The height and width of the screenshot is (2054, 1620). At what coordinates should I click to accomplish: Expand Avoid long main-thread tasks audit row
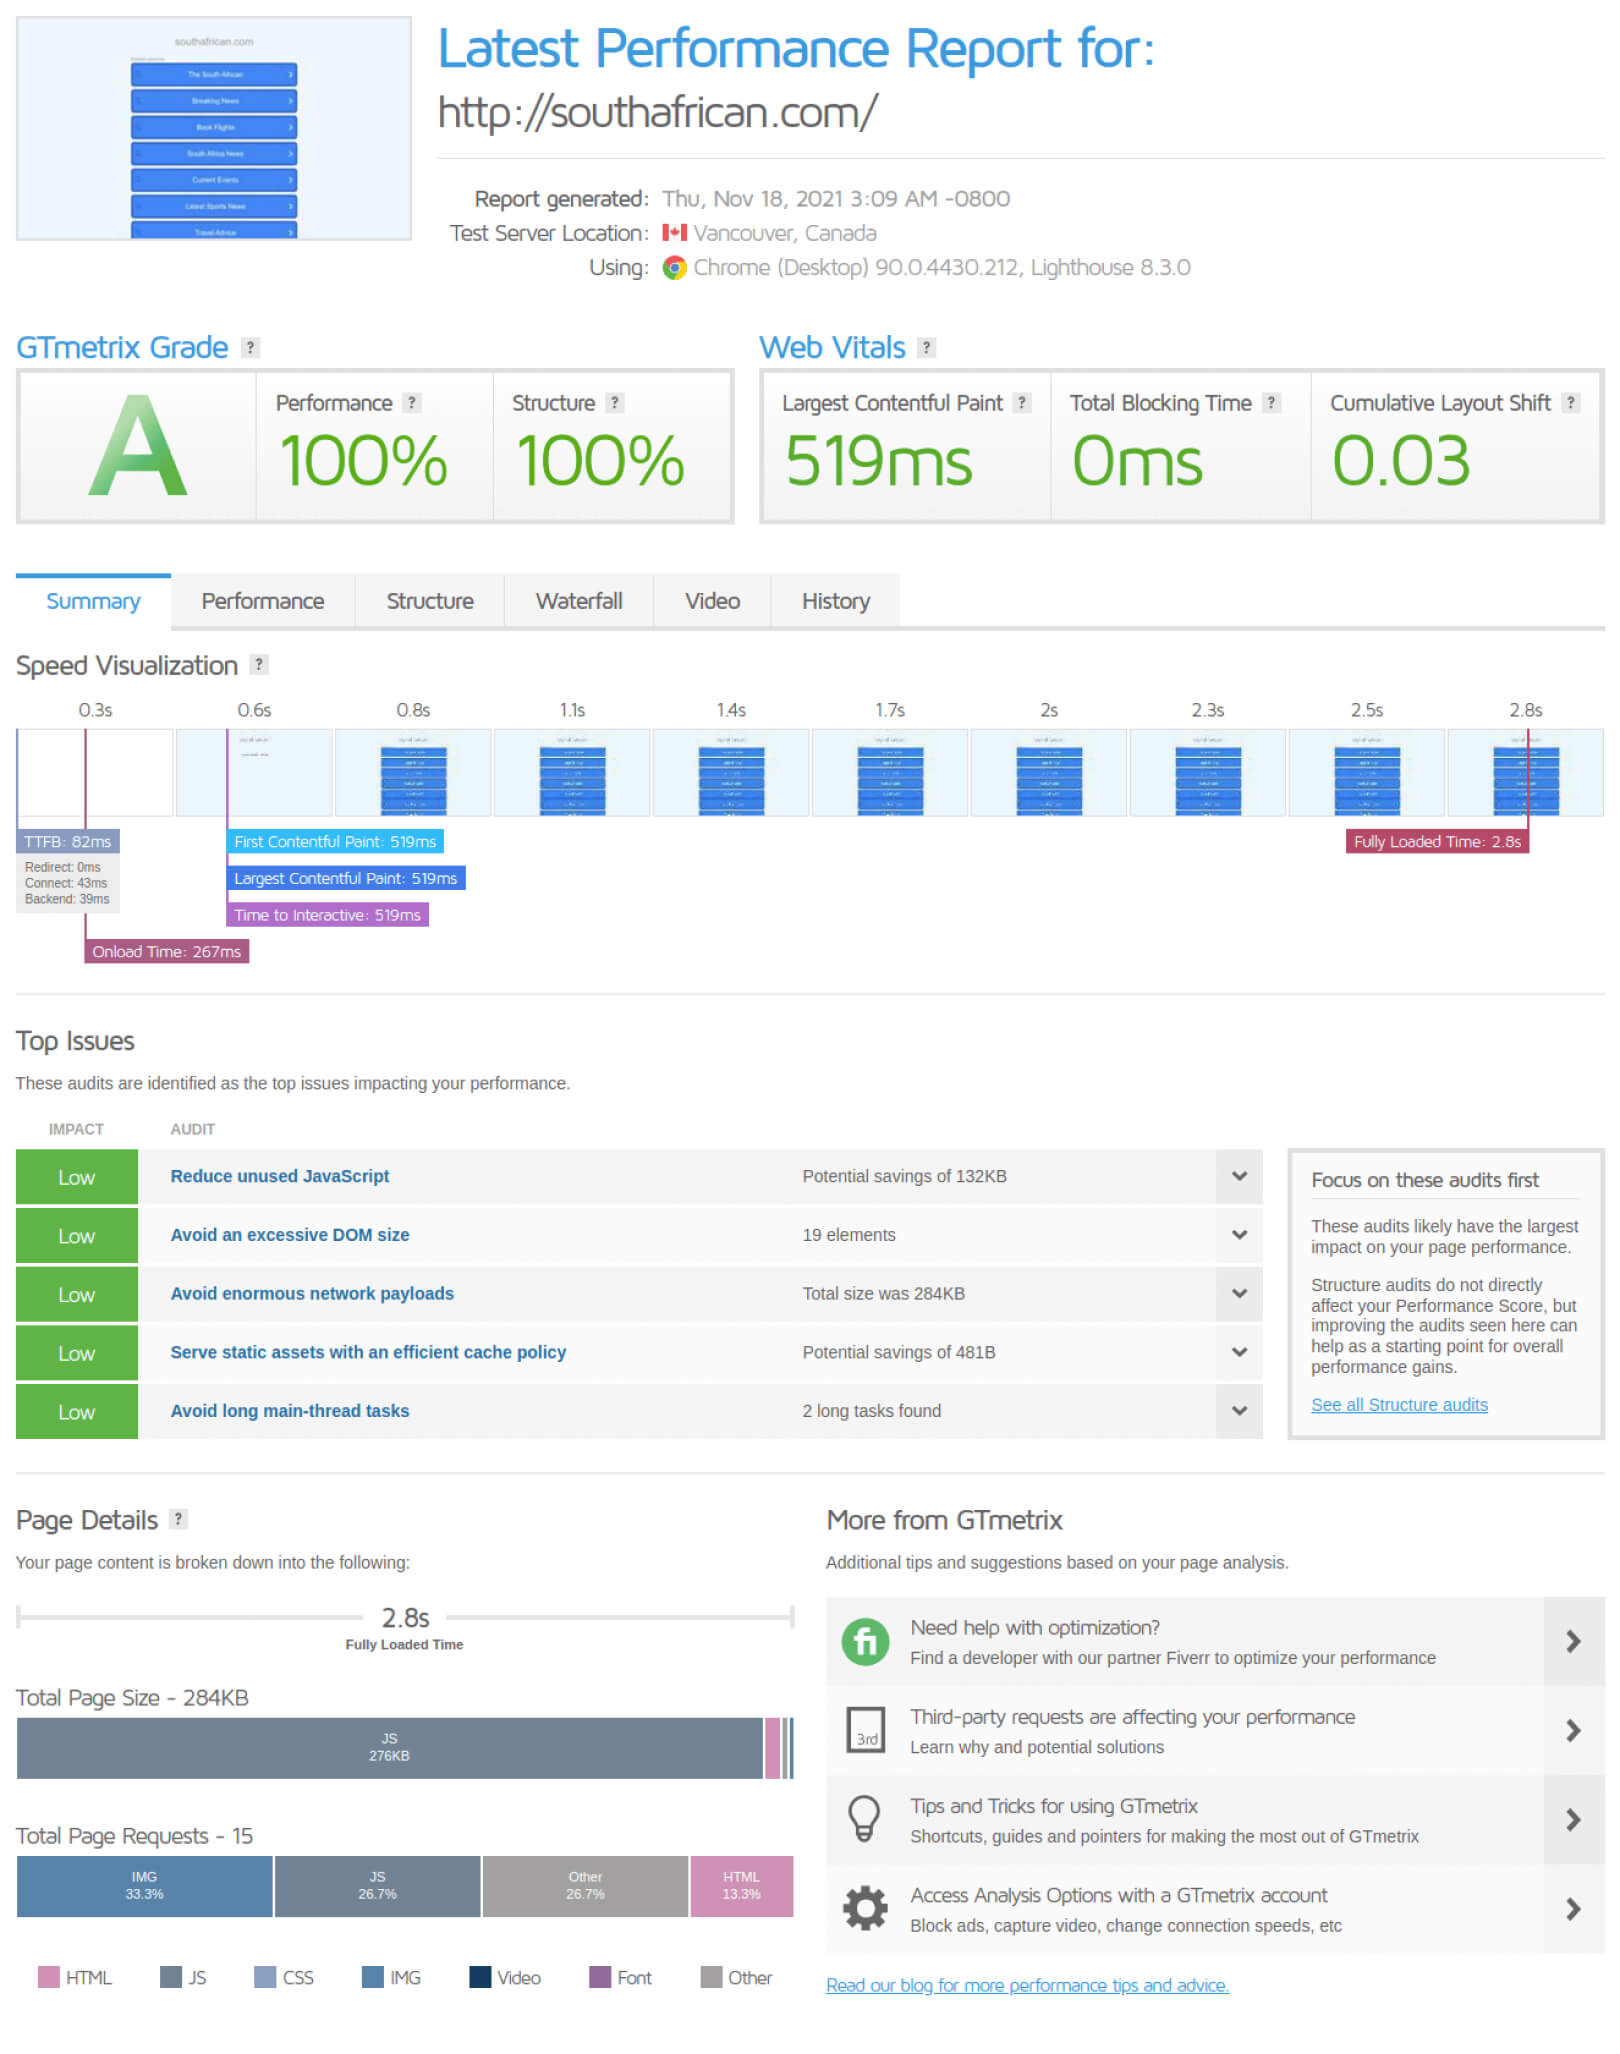coord(1239,1411)
